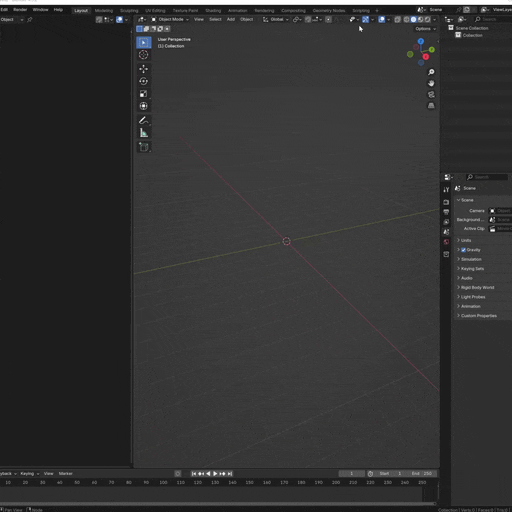Play the animation in reverse
Viewport: 512px width, 512px height.
208,474
